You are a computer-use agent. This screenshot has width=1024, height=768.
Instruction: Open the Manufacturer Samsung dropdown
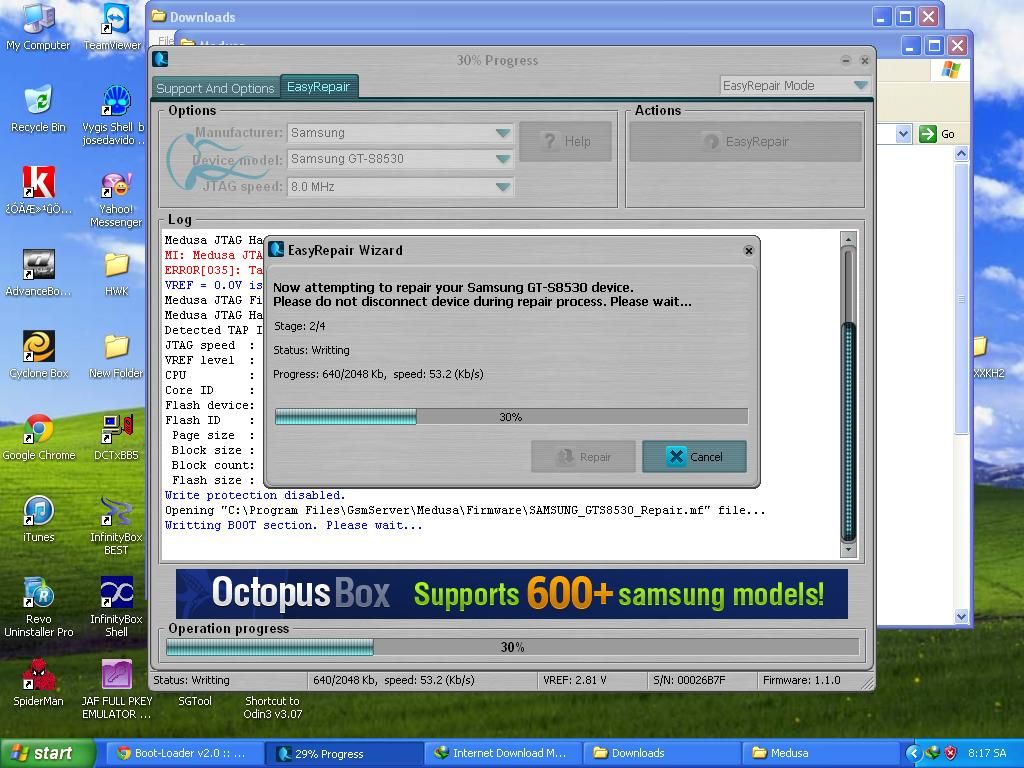[x=502, y=133]
